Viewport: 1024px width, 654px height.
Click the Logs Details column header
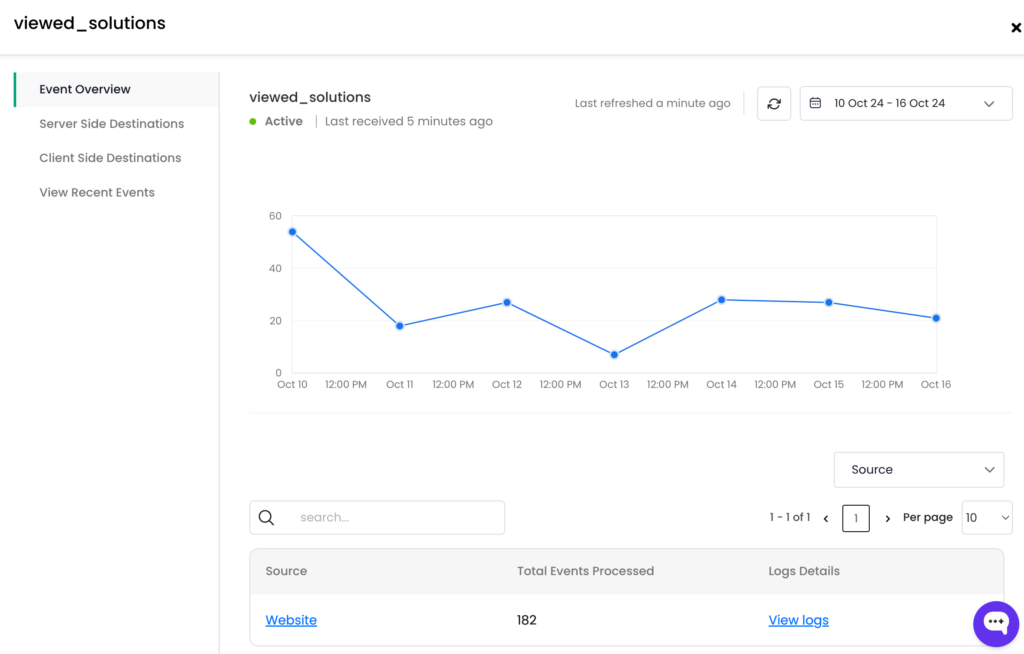click(x=804, y=571)
